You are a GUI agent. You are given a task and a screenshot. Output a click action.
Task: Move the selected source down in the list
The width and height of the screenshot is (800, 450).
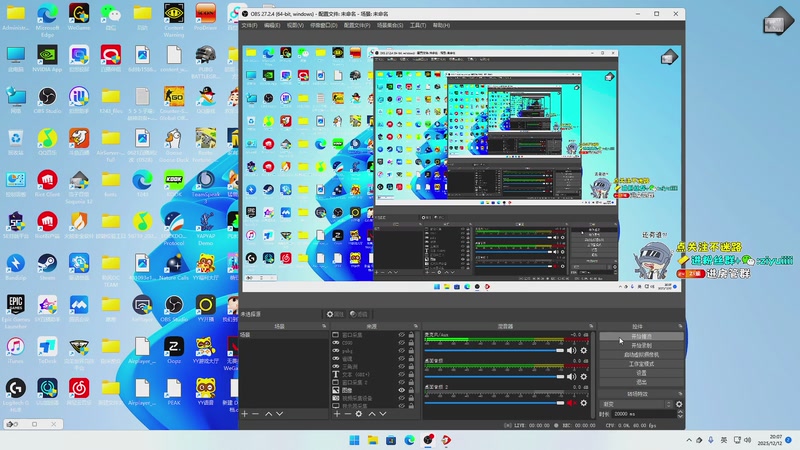(383, 414)
